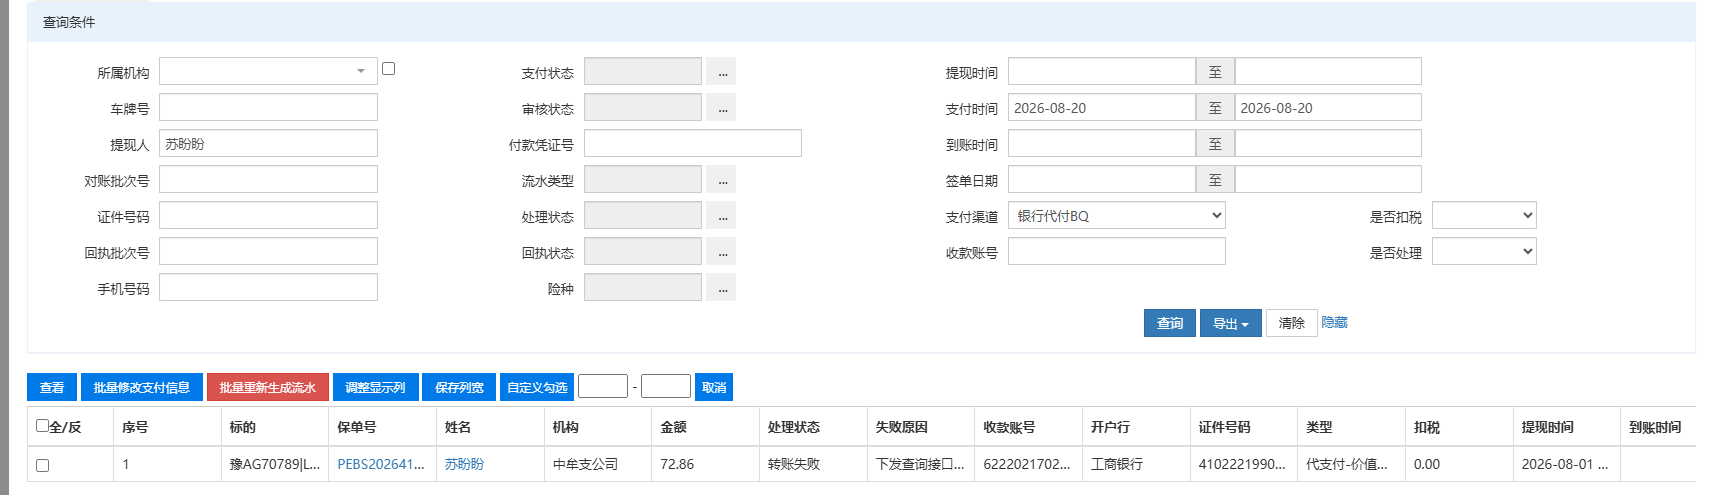Image resolution: width=1711 pixels, height=495 pixels.
Task: Click the blue 查询 button
Action: click(1170, 323)
